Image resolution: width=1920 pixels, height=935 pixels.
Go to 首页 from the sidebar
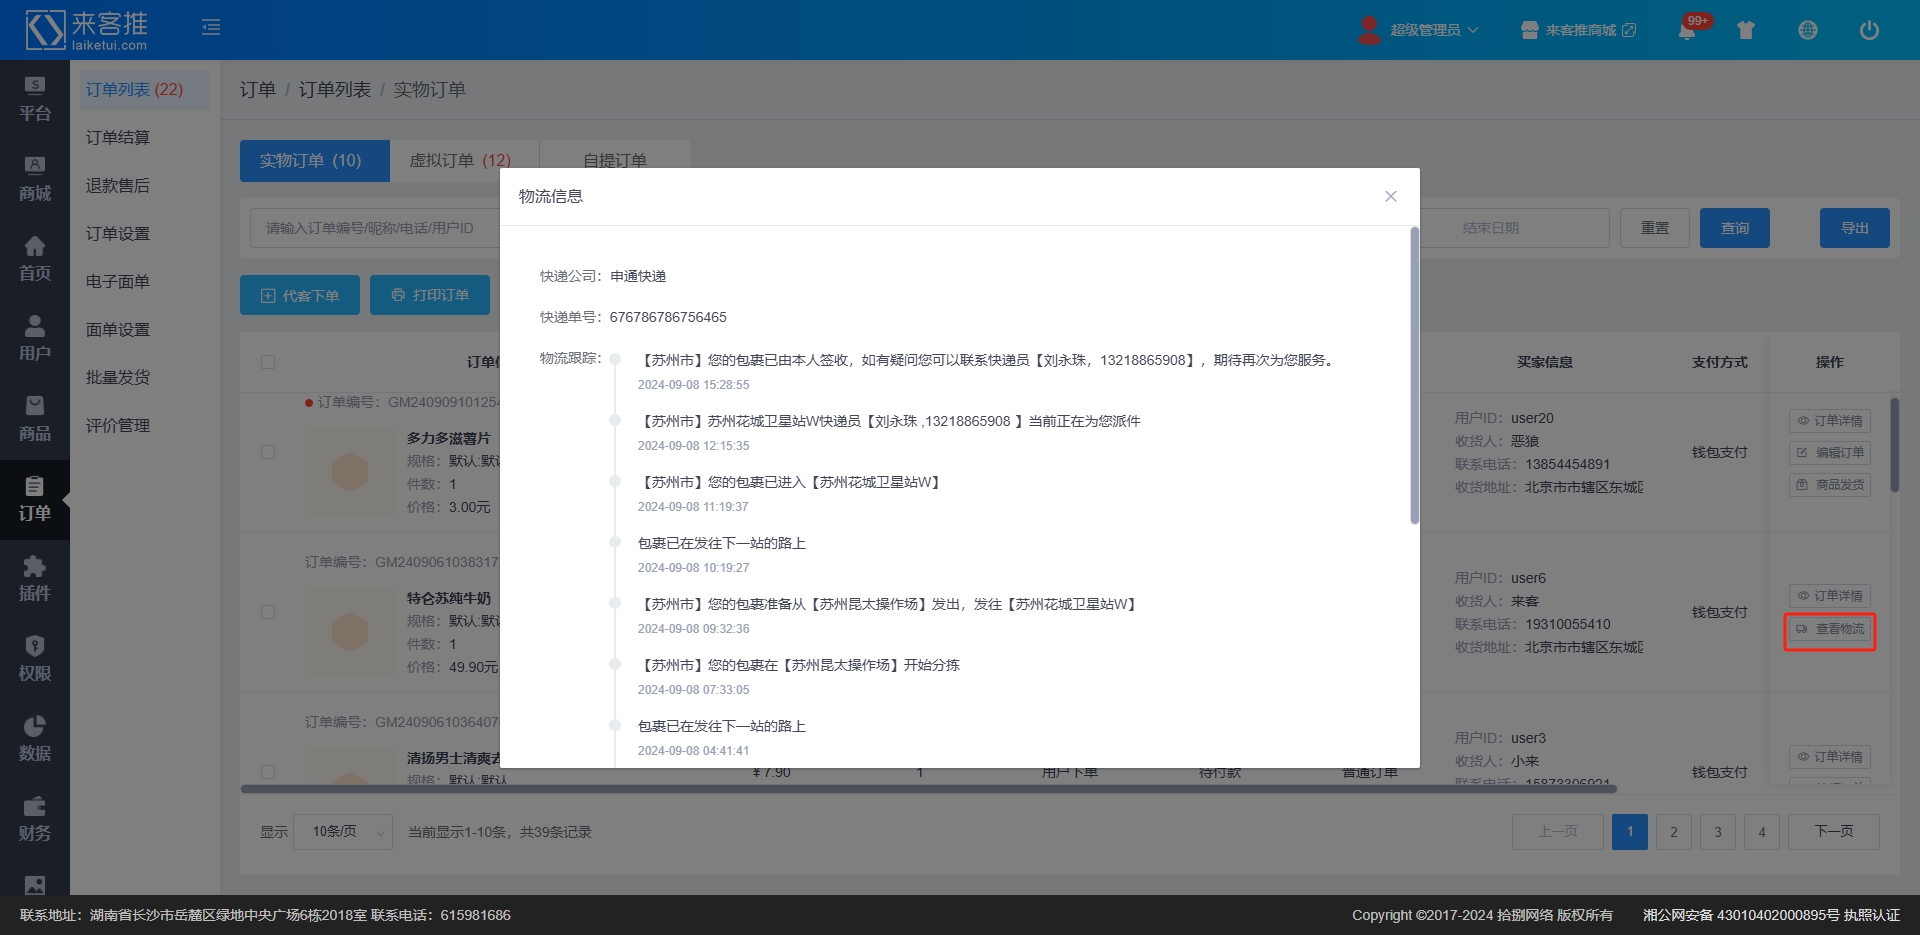(x=35, y=260)
